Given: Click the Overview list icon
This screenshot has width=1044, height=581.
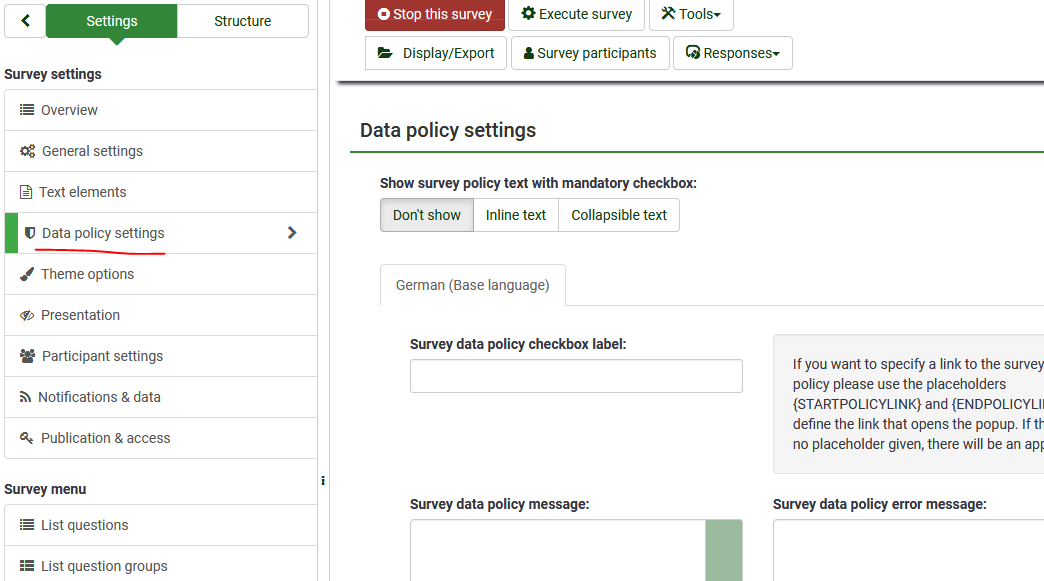Looking at the screenshot, I should point(27,110).
